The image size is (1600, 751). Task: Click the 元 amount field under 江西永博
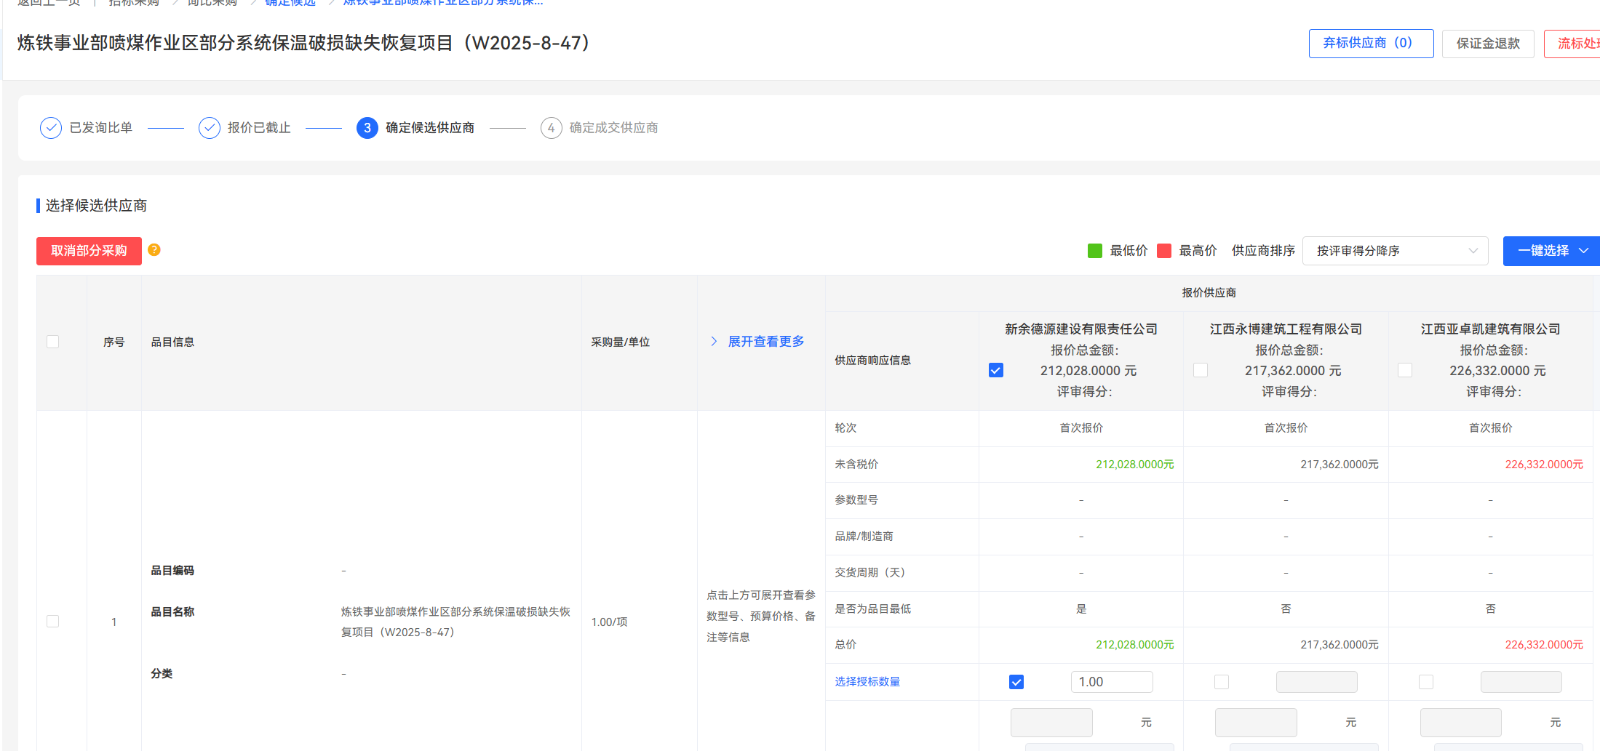point(1256,722)
